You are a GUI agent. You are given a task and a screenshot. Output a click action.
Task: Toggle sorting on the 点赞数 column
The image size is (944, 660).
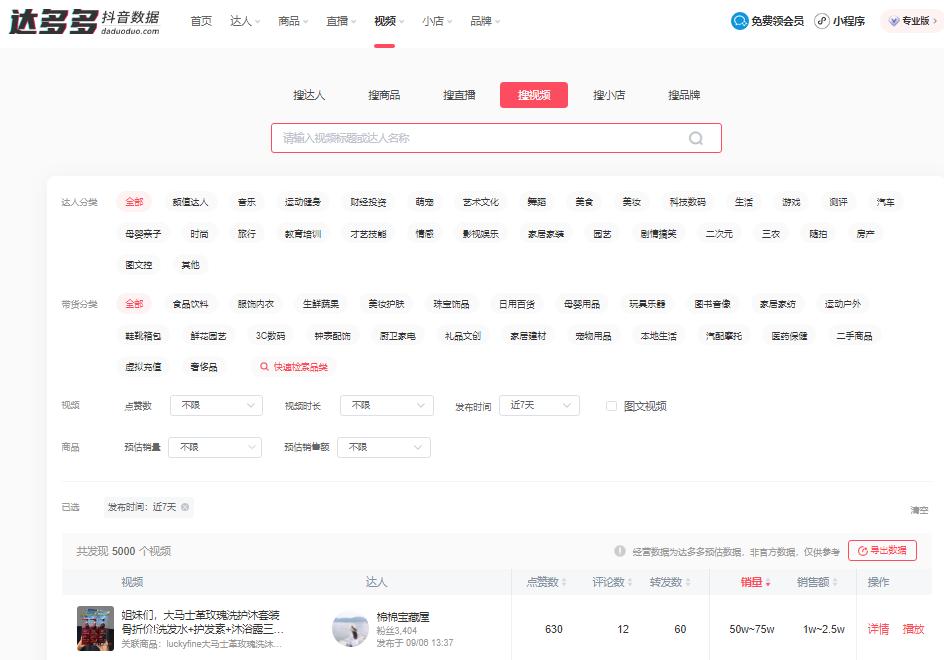[x=545, y=582]
